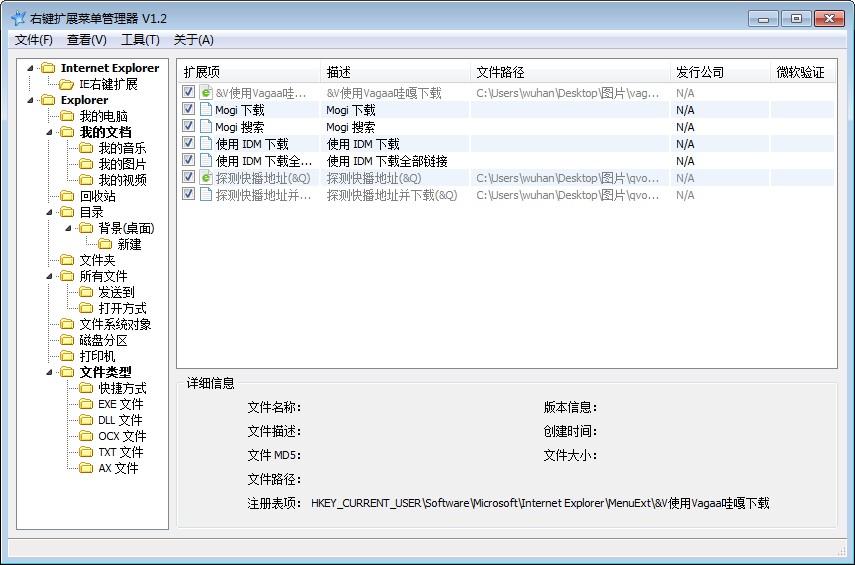Select the 探测快播地址并下载 list row
This screenshot has height=565, width=855.
point(391,195)
